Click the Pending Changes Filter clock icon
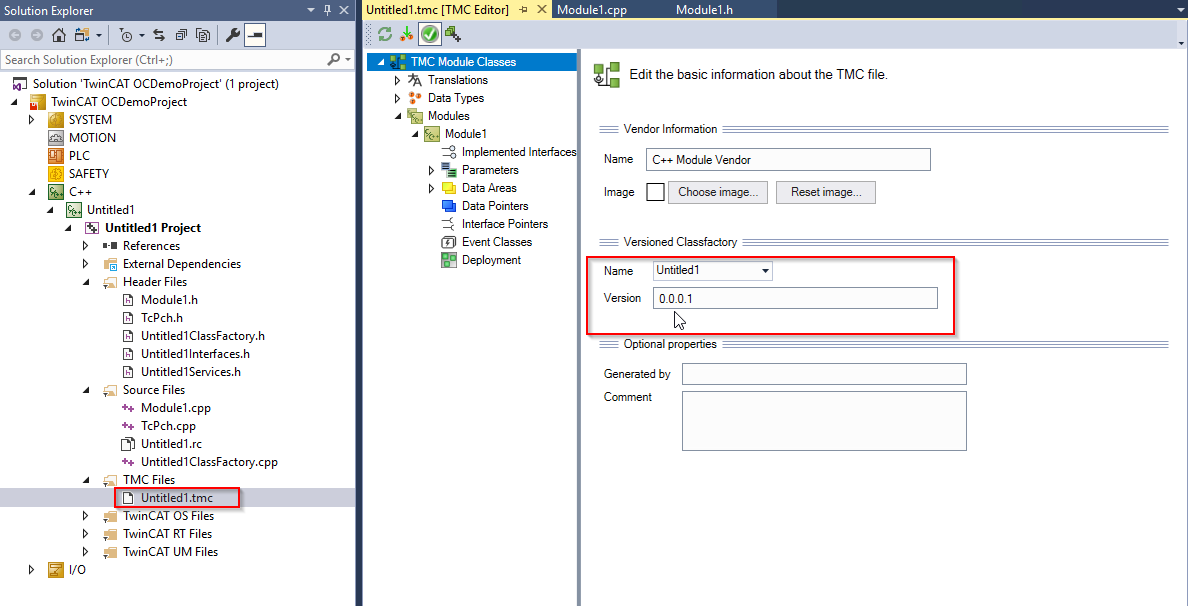Image resolution: width=1188 pixels, height=606 pixels. pyautogui.click(x=127, y=35)
